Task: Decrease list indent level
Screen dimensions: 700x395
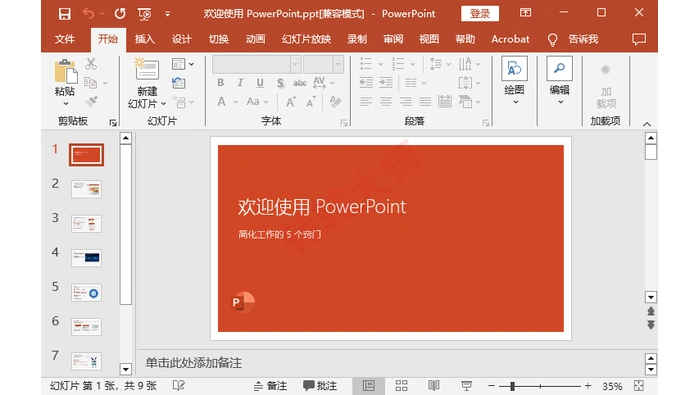Action: point(366,83)
